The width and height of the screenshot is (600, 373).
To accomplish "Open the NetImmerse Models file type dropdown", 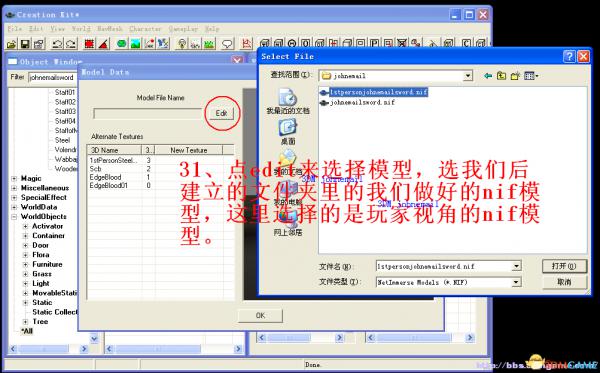I will 516,282.
